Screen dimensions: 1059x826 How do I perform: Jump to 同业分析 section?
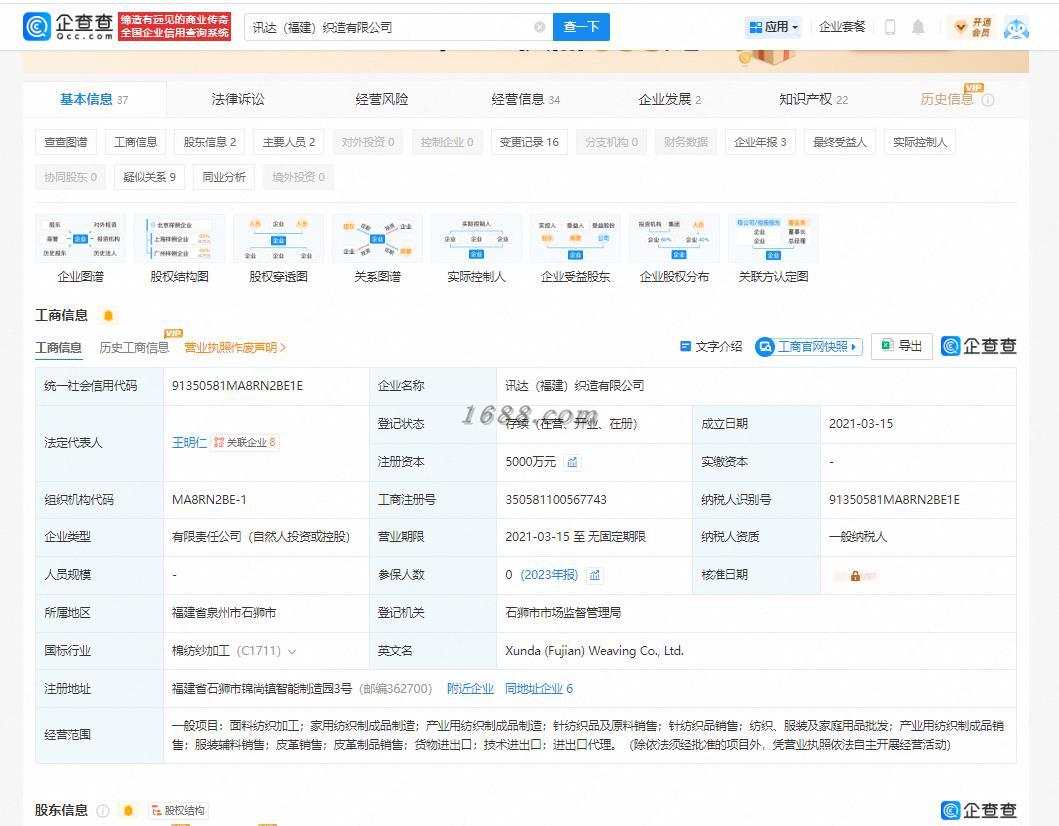pos(224,177)
